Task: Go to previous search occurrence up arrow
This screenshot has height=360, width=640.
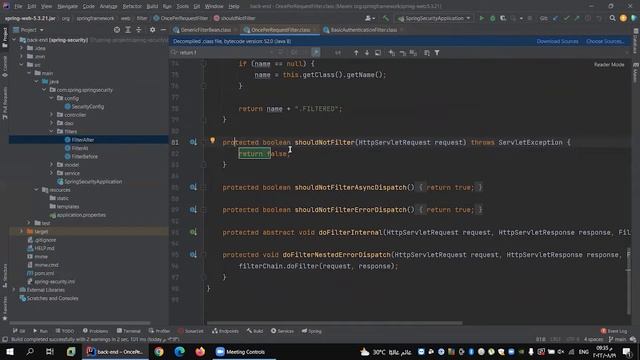Action: [356, 53]
